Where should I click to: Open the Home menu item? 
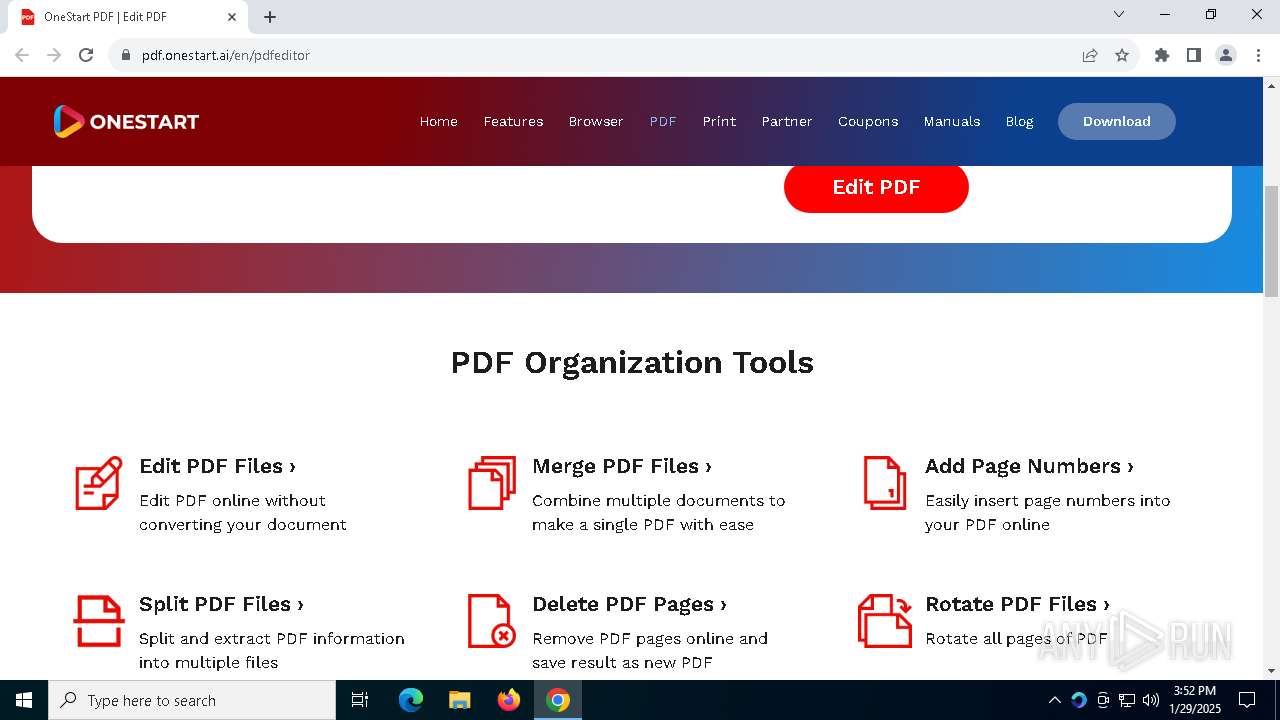coord(439,121)
